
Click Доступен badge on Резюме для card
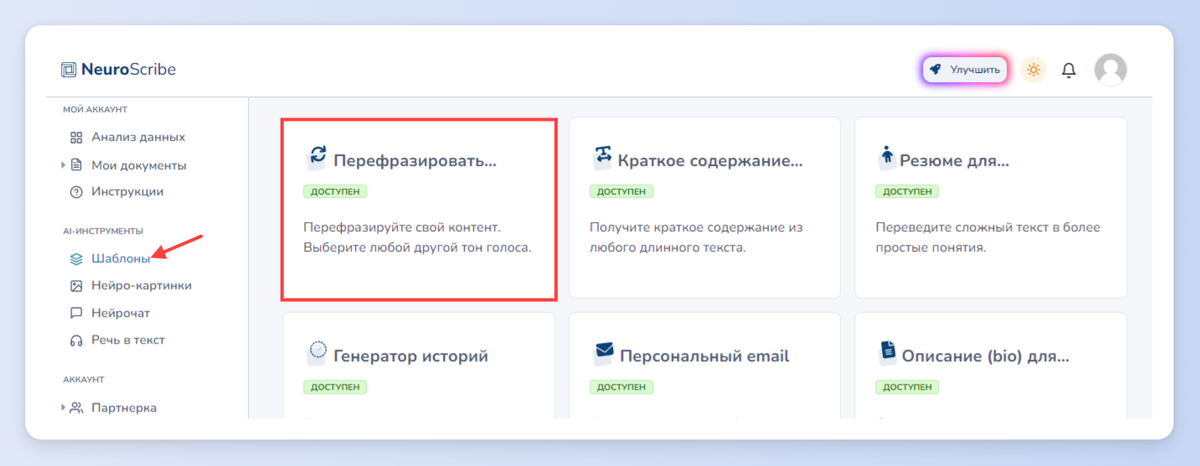pyautogui.click(x=907, y=191)
